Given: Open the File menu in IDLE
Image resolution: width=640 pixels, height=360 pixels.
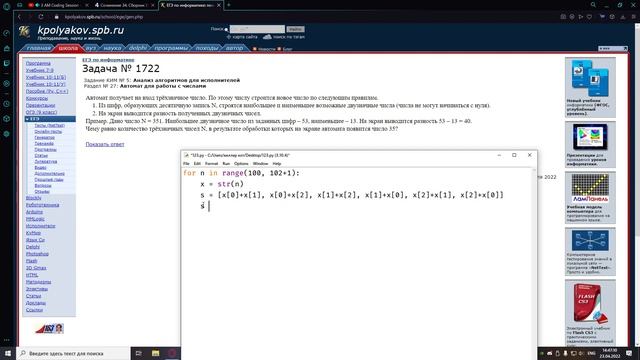Looking at the screenshot, I should click(186, 163).
